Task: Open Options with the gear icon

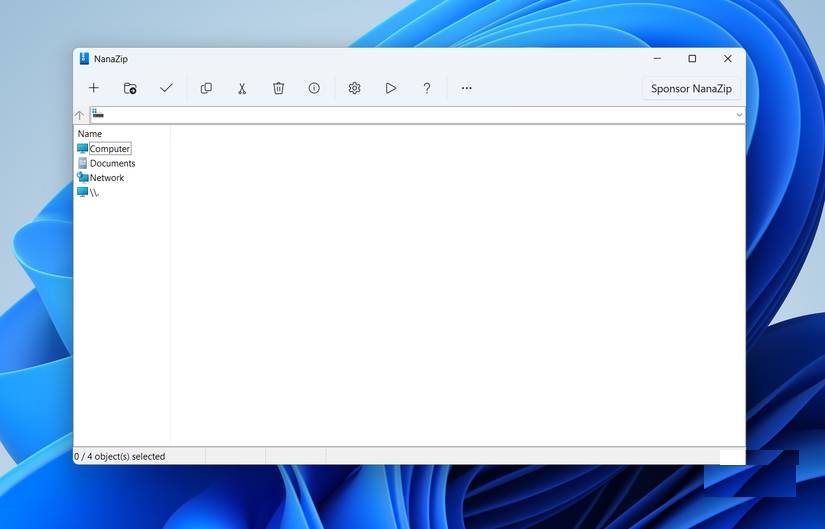Action: [354, 88]
